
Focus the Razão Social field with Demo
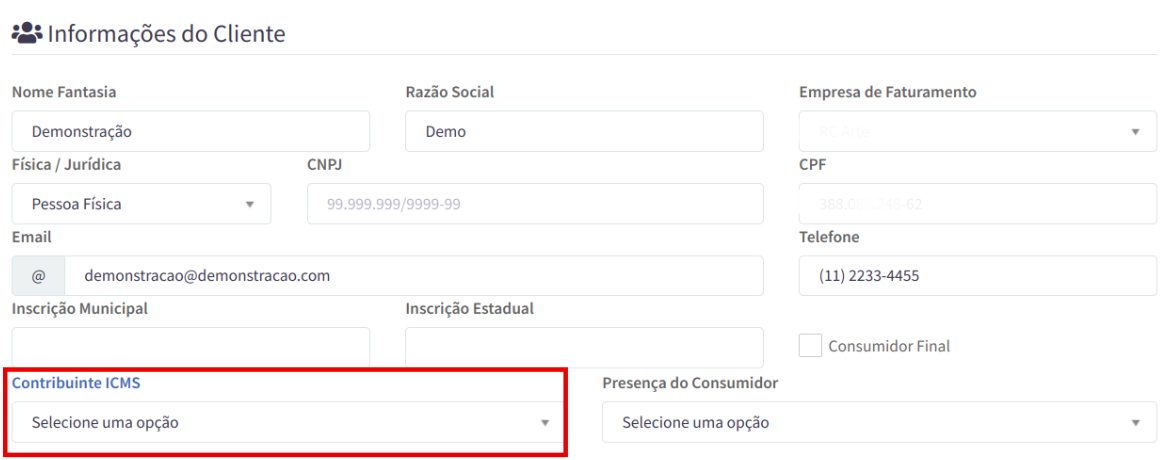585,132
